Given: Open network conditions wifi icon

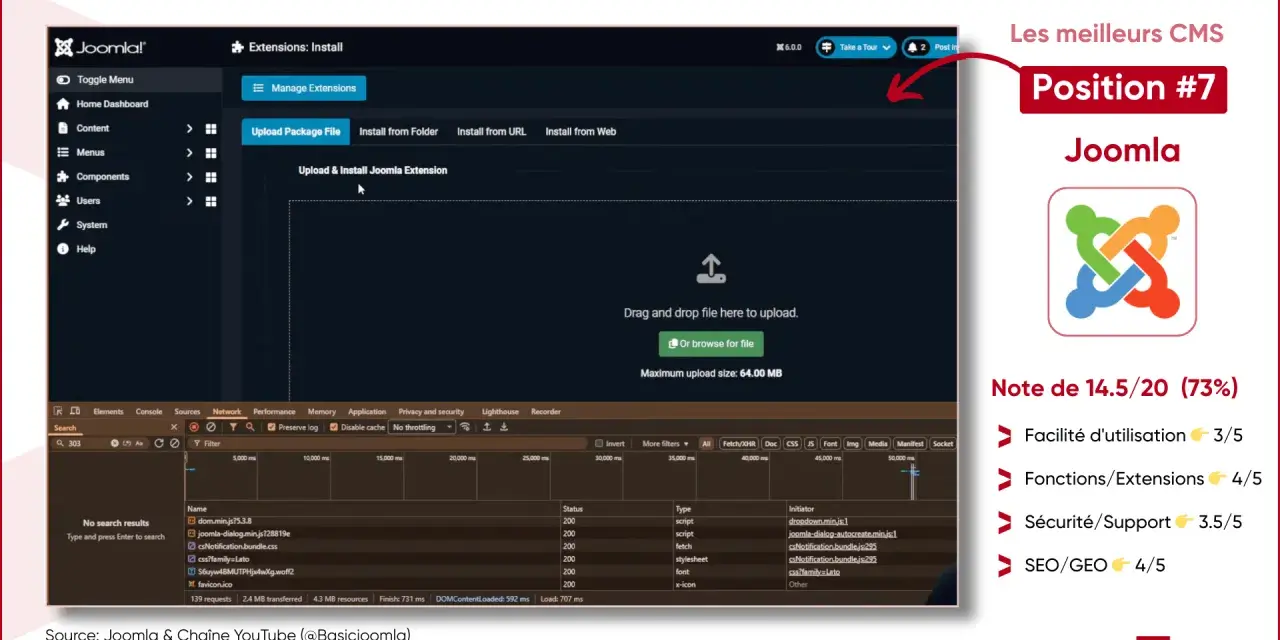Looking at the screenshot, I should tap(465, 427).
